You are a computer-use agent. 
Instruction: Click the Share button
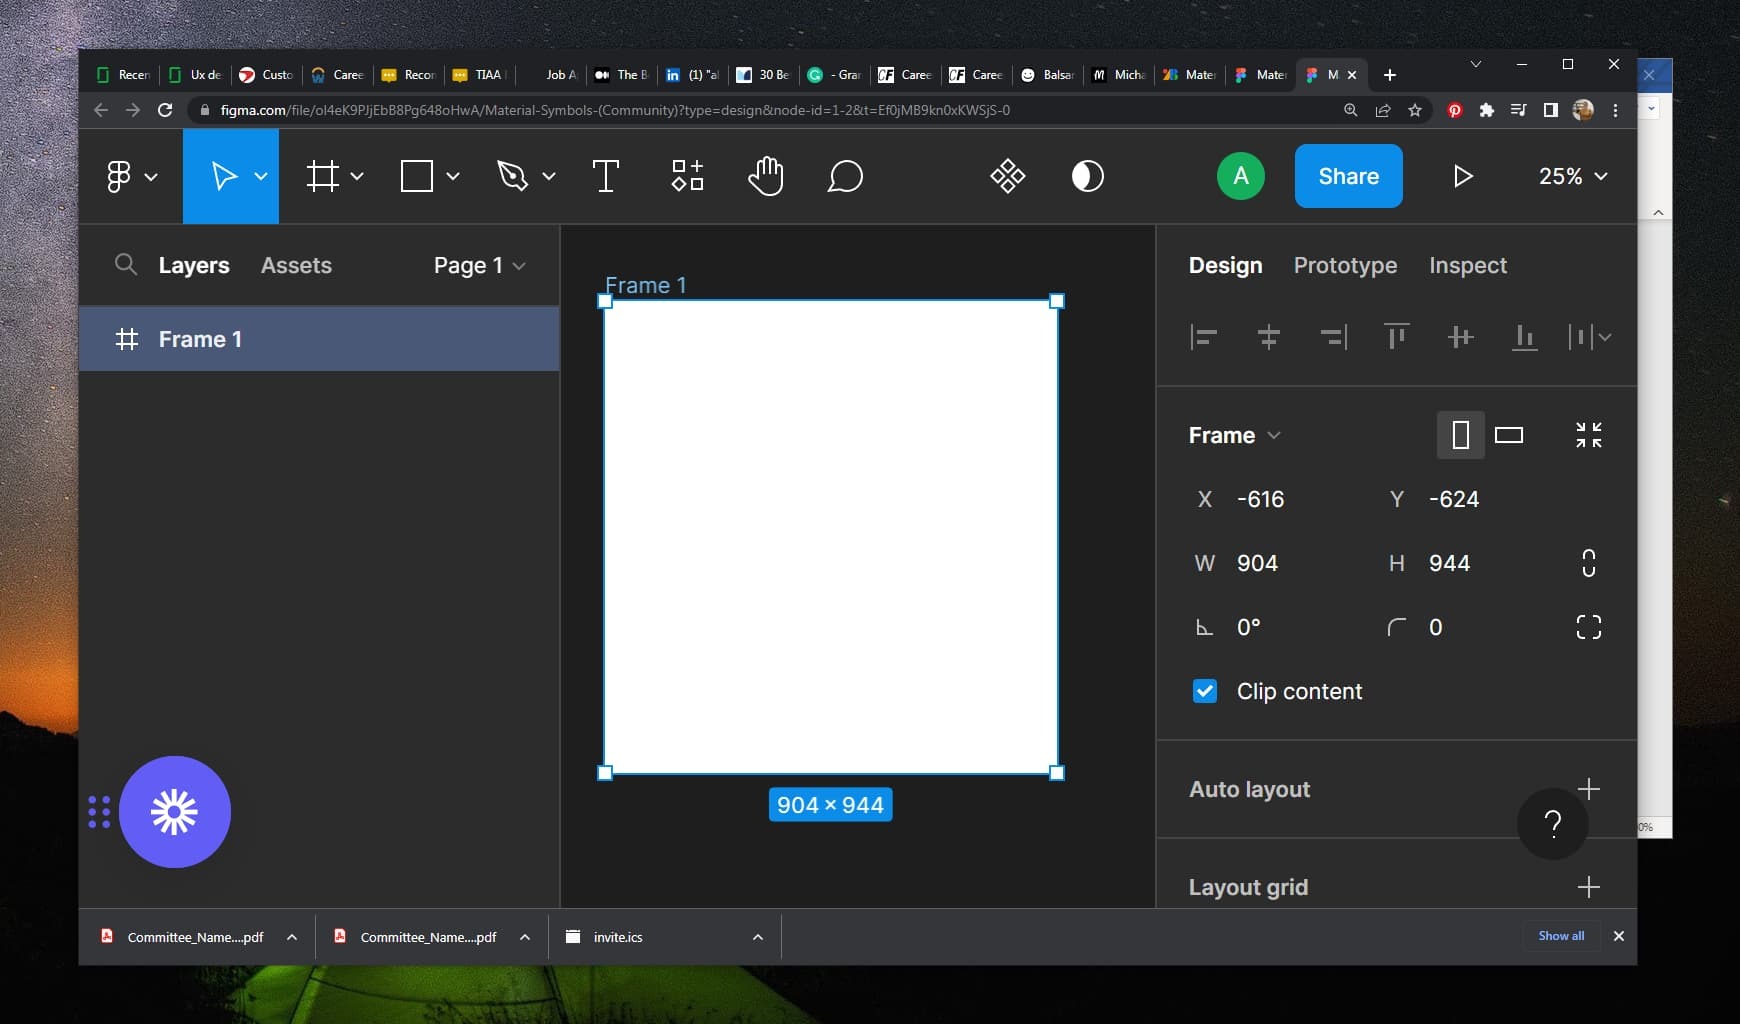[1348, 176]
